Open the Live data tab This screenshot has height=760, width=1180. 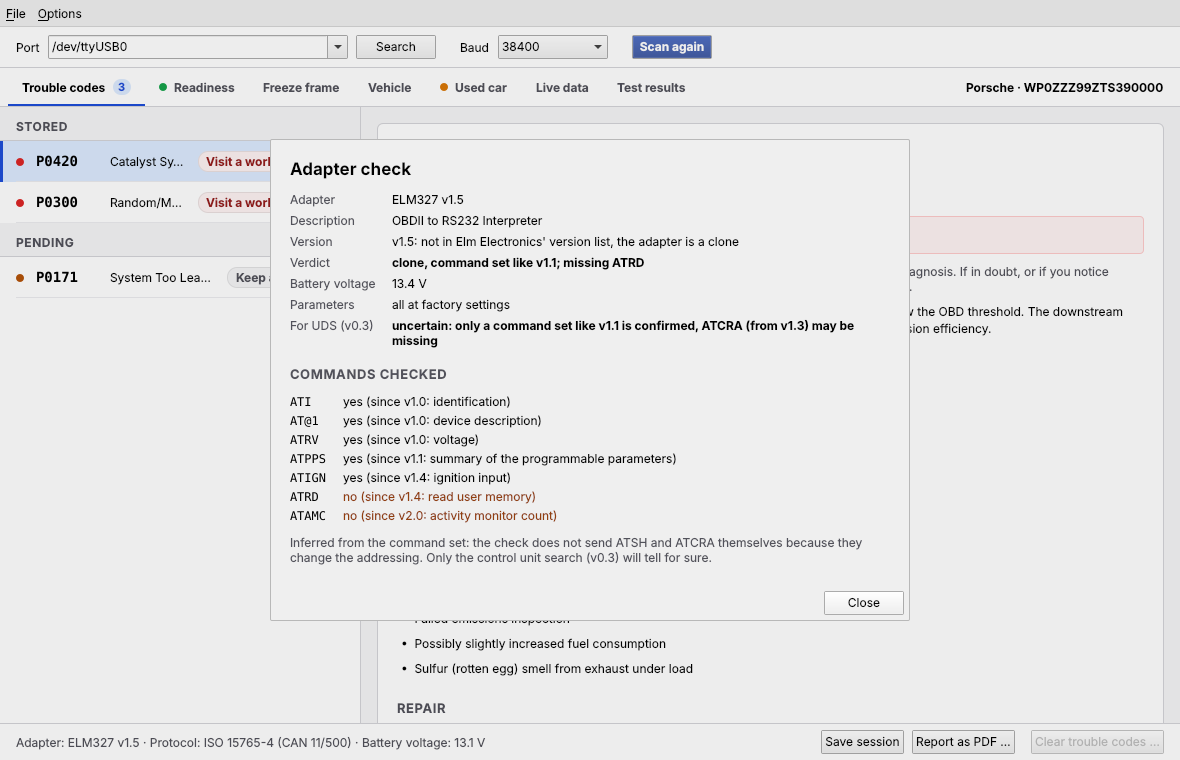coord(561,87)
